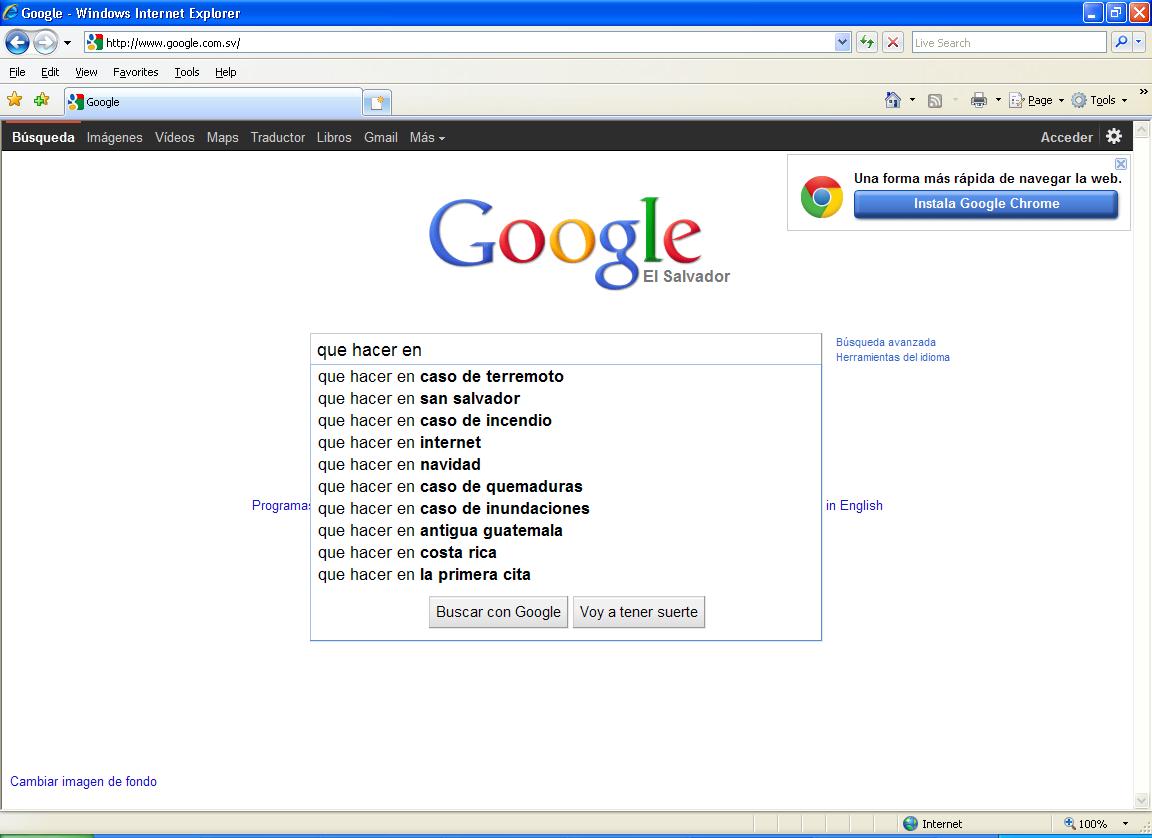Open the Page command bar menu
Screen dimensions: 1152x838
click(1037, 100)
